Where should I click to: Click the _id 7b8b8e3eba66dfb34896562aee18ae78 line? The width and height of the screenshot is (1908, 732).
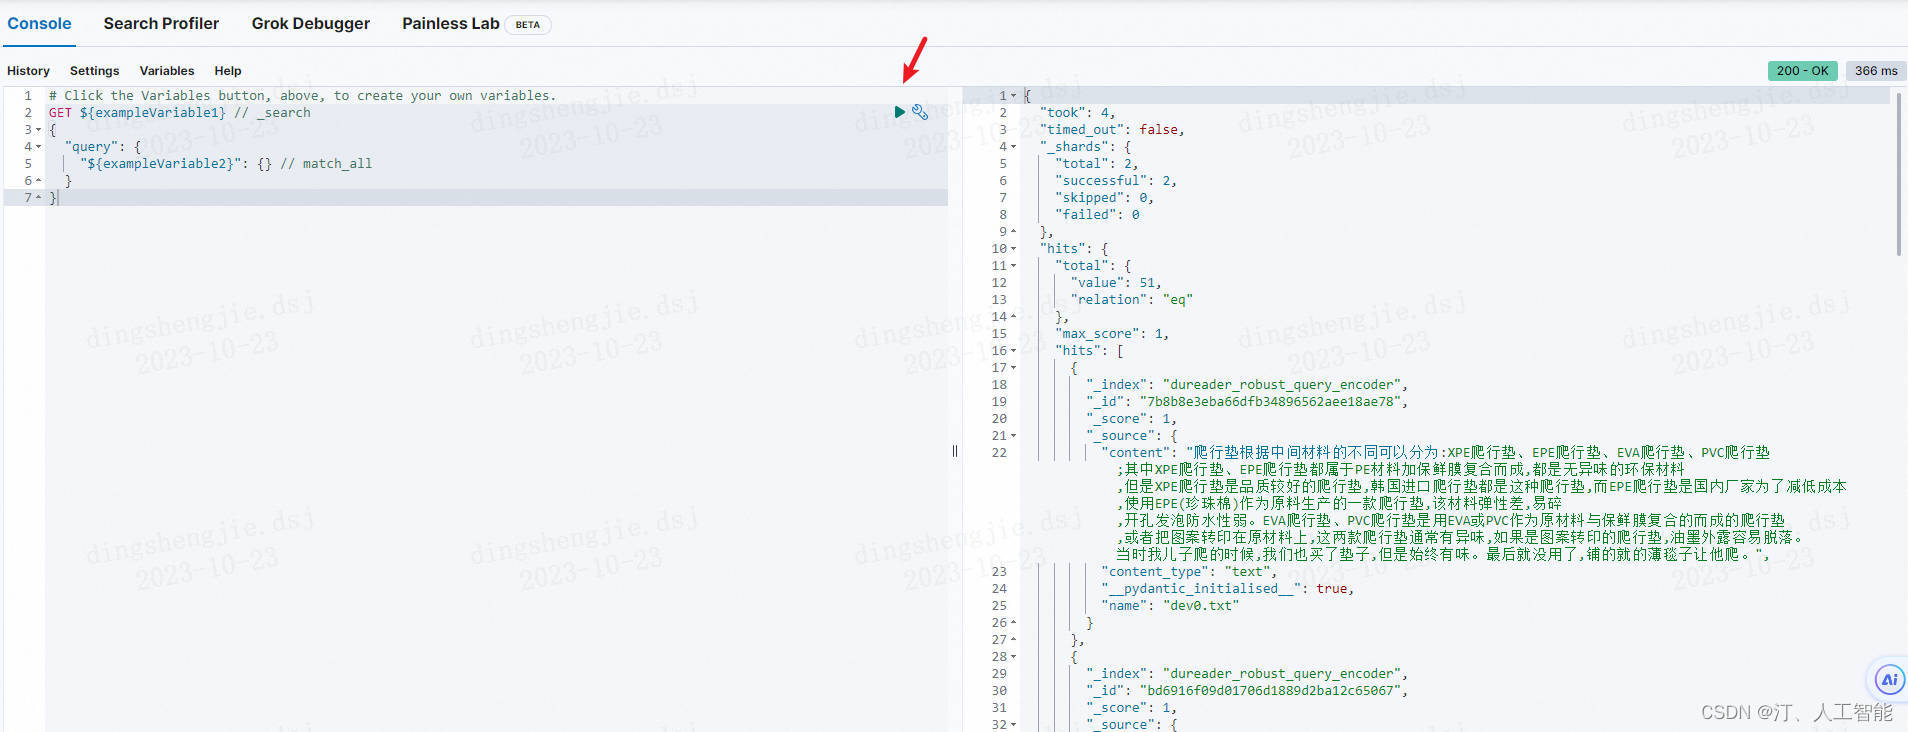point(1247,402)
